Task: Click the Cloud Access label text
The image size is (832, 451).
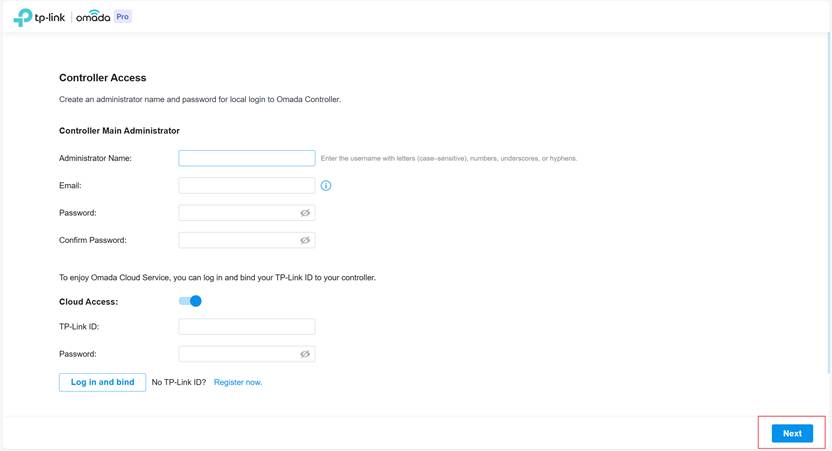Action: (89, 301)
